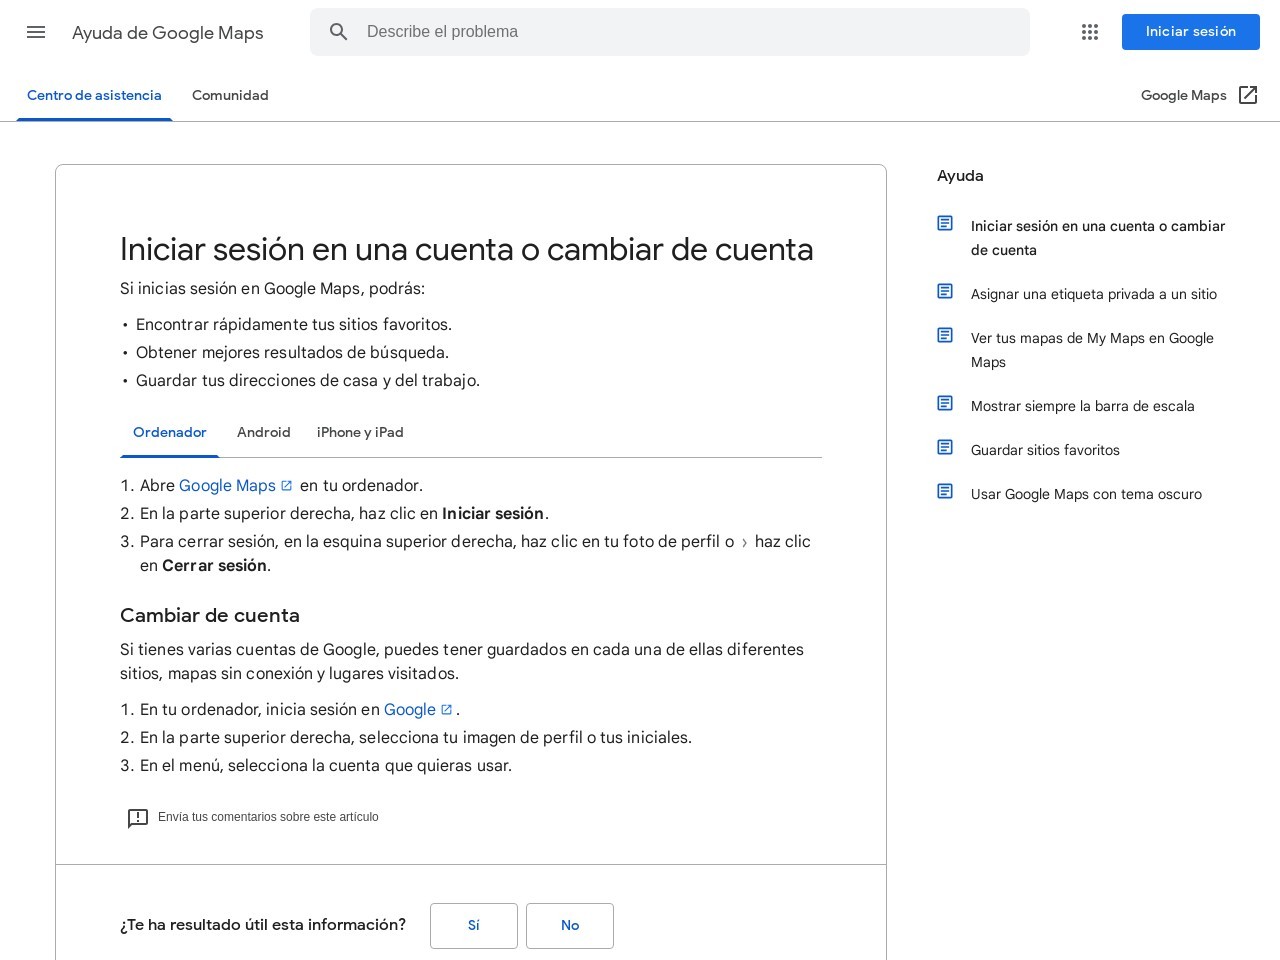The width and height of the screenshot is (1280, 960).
Task: Click the feedback exclamation bubble icon
Action: (x=138, y=818)
